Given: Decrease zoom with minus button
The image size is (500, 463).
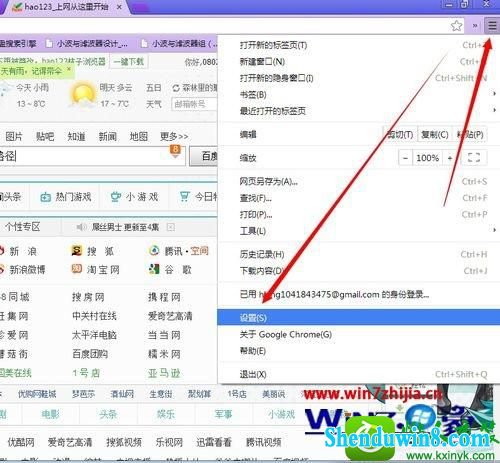Looking at the screenshot, I should point(405,158).
